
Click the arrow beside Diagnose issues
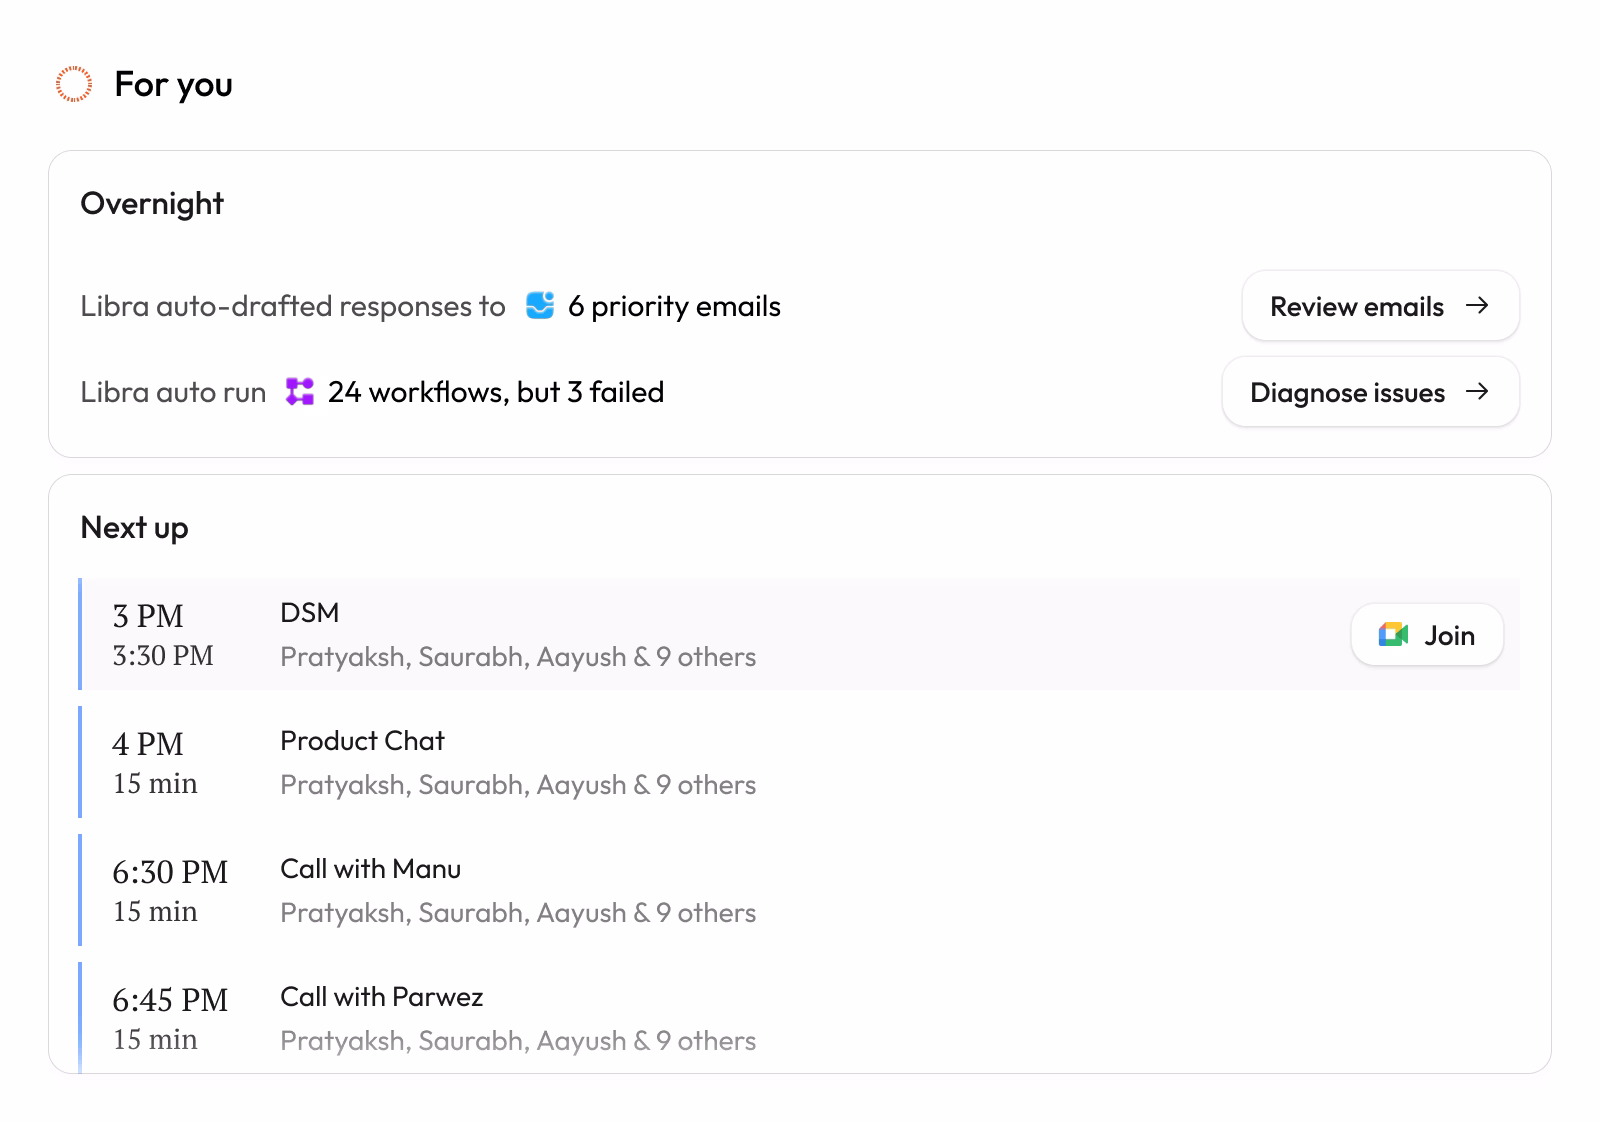[x=1477, y=392]
